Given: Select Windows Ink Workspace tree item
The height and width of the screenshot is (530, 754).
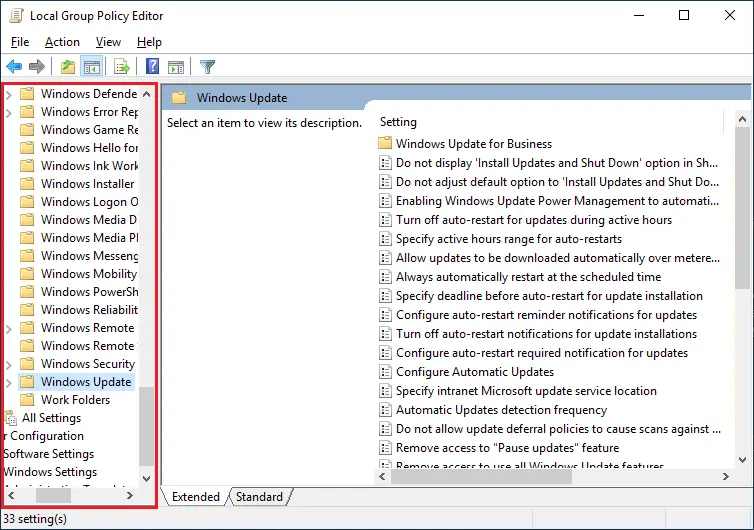Looking at the screenshot, I should coord(89,165).
